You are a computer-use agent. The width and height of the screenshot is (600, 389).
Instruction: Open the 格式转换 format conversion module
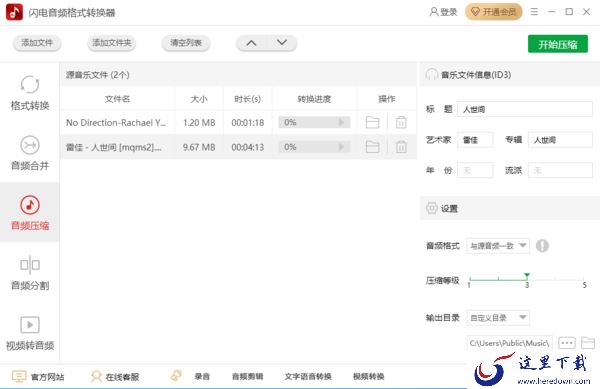tap(30, 93)
